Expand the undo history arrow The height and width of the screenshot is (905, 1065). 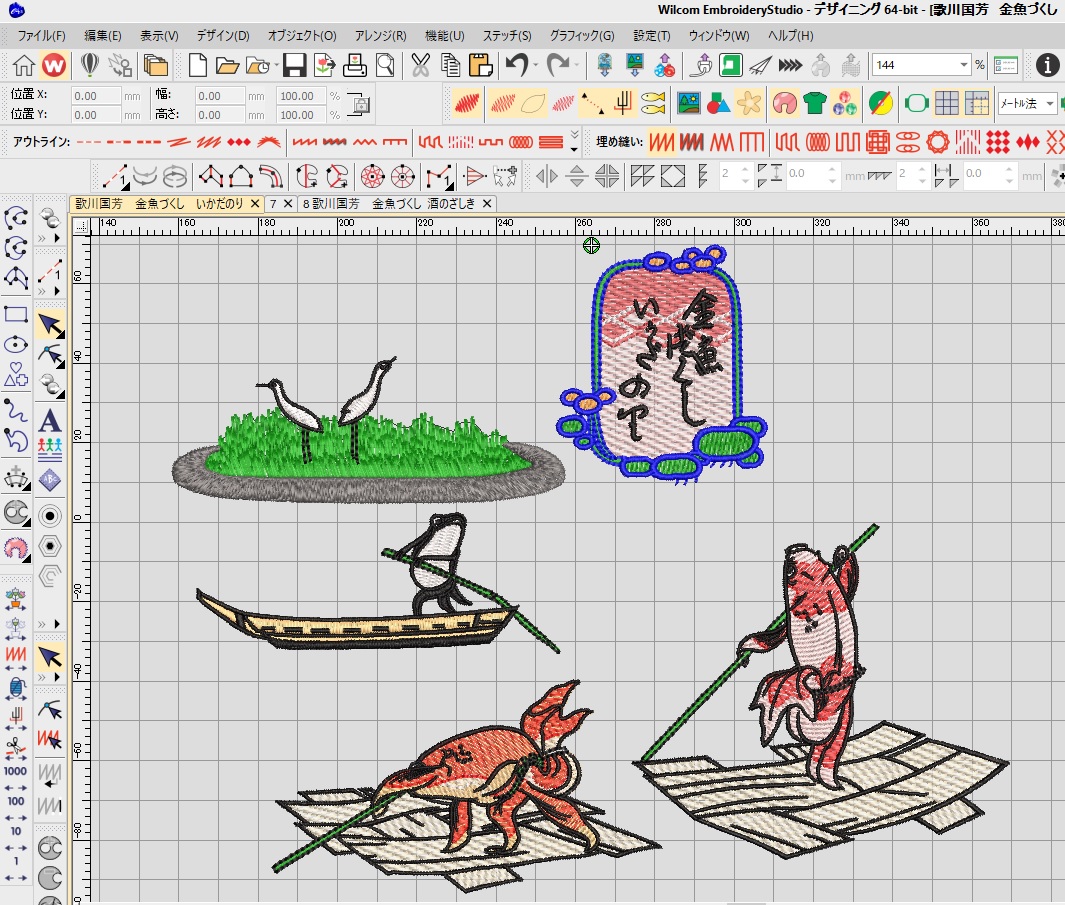click(x=536, y=66)
